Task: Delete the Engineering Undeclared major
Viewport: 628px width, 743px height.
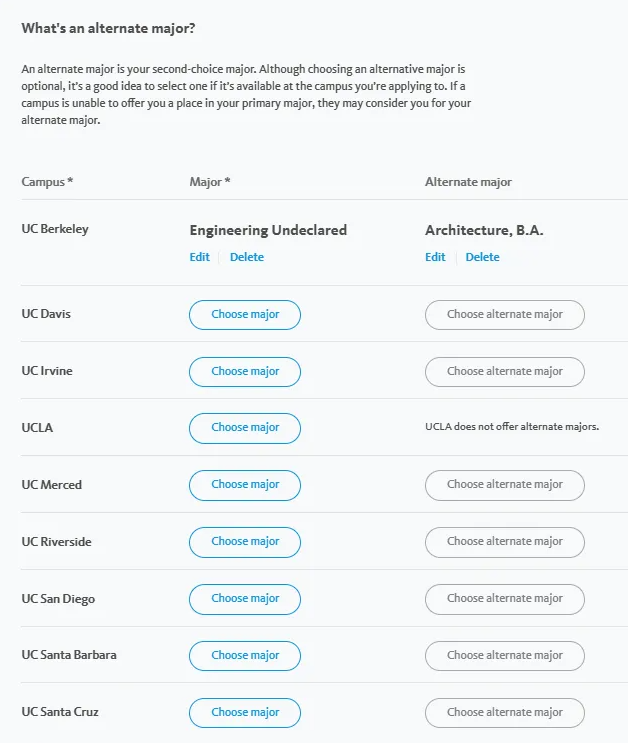Action: (247, 257)
